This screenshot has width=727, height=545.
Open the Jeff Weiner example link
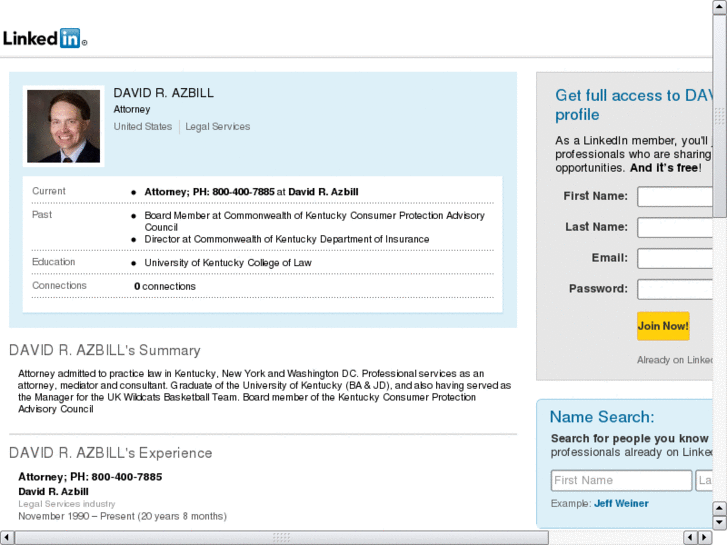click(621, 503)
